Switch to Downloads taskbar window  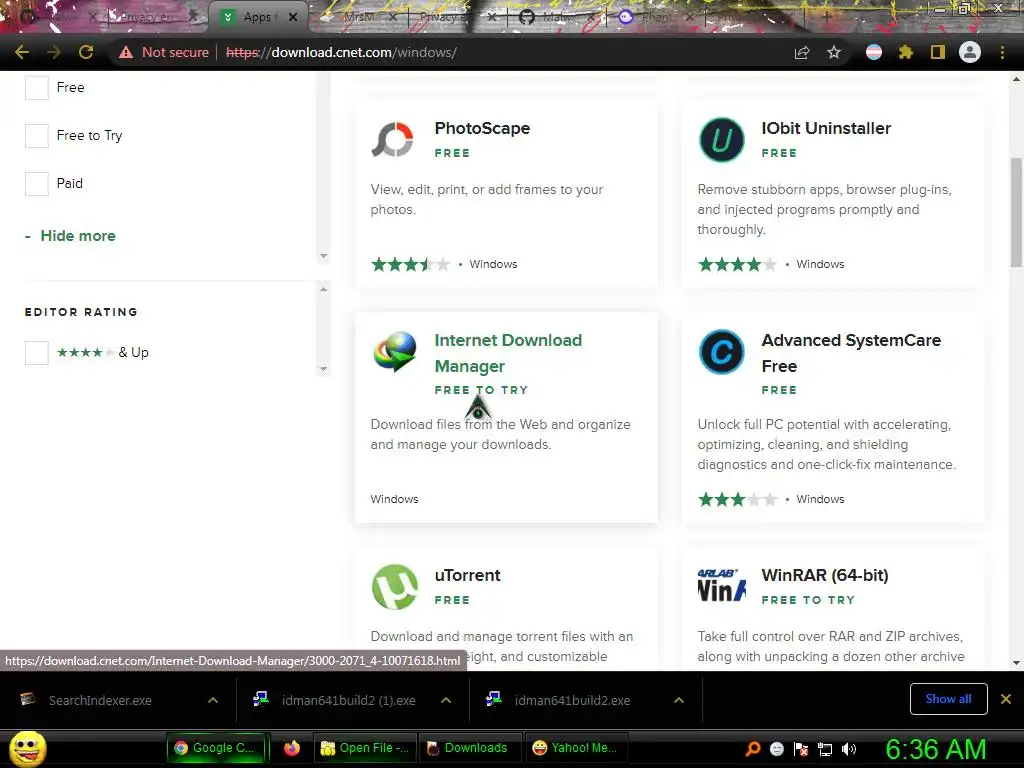click(468, 748)
